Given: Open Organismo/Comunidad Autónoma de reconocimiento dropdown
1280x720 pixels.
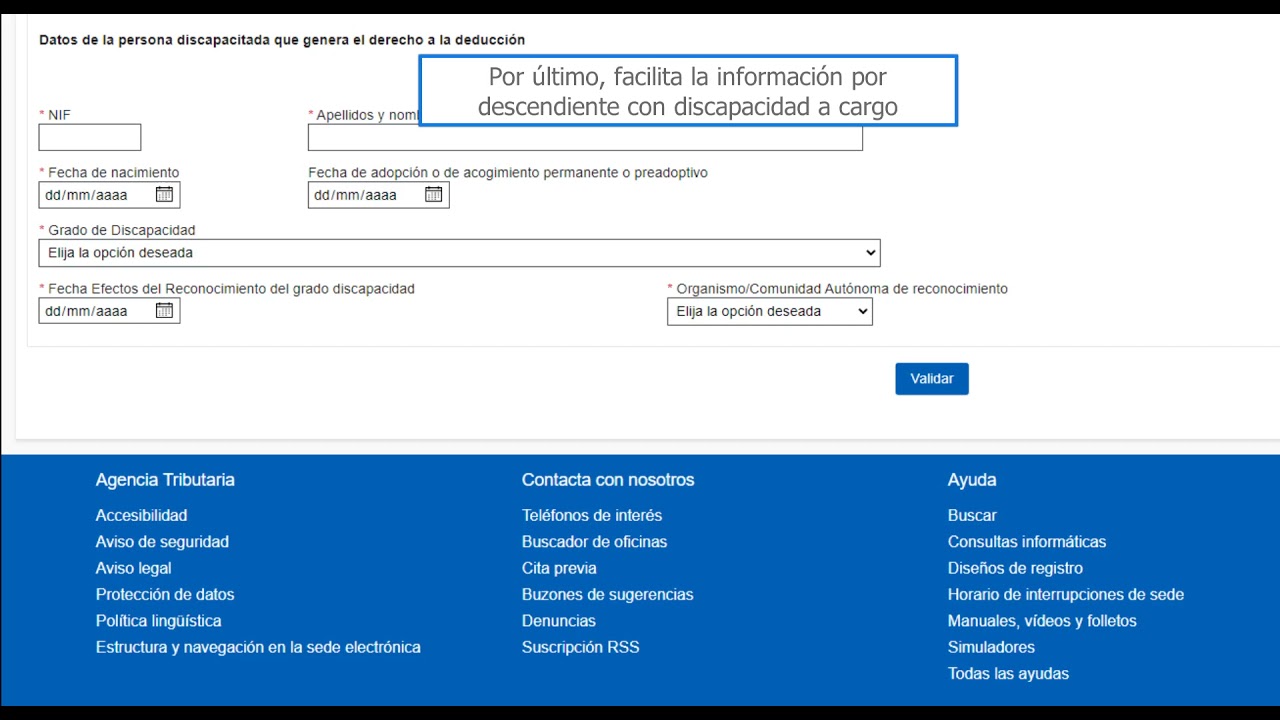Looking at the screenshot, I should pos(769,312).
